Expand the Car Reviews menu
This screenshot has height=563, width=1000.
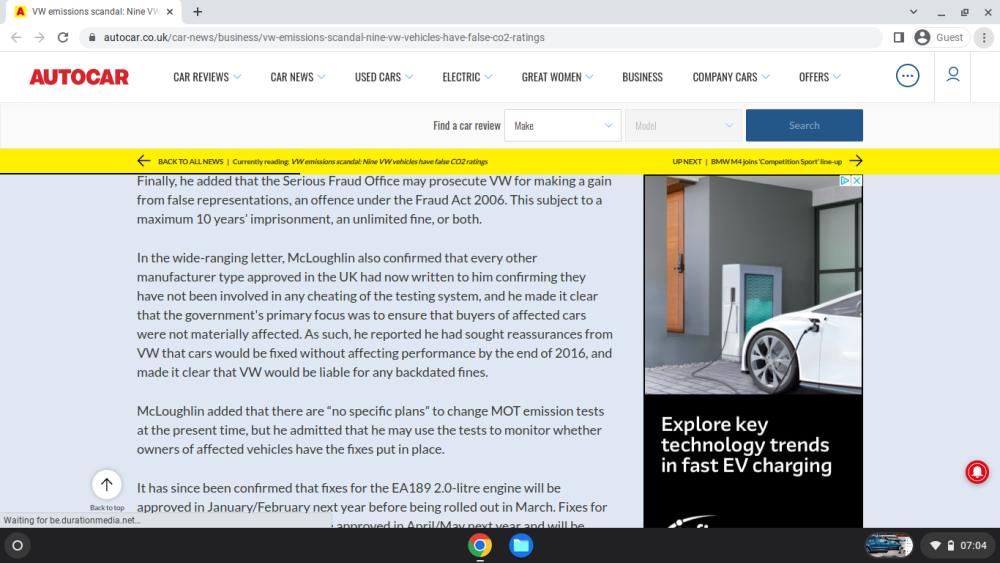pos(207,77)
